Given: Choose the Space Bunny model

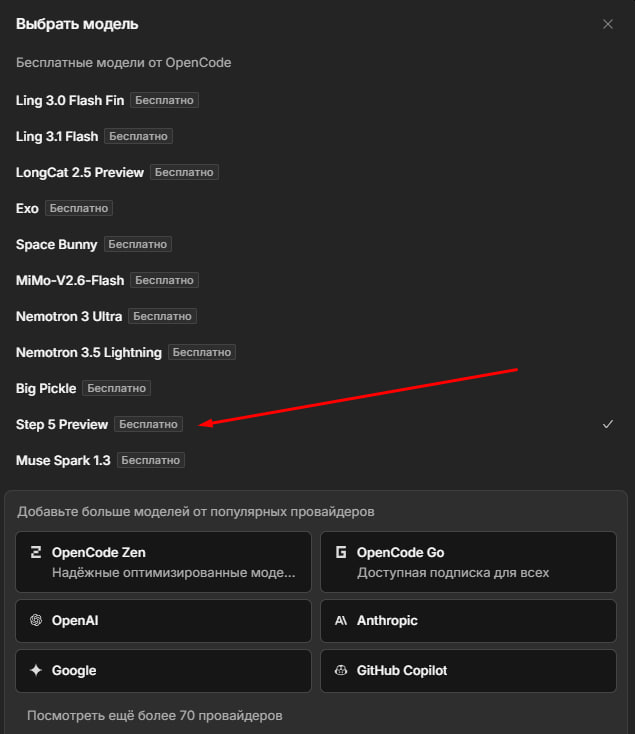Looking at the screenshot, I should (314, 244).
